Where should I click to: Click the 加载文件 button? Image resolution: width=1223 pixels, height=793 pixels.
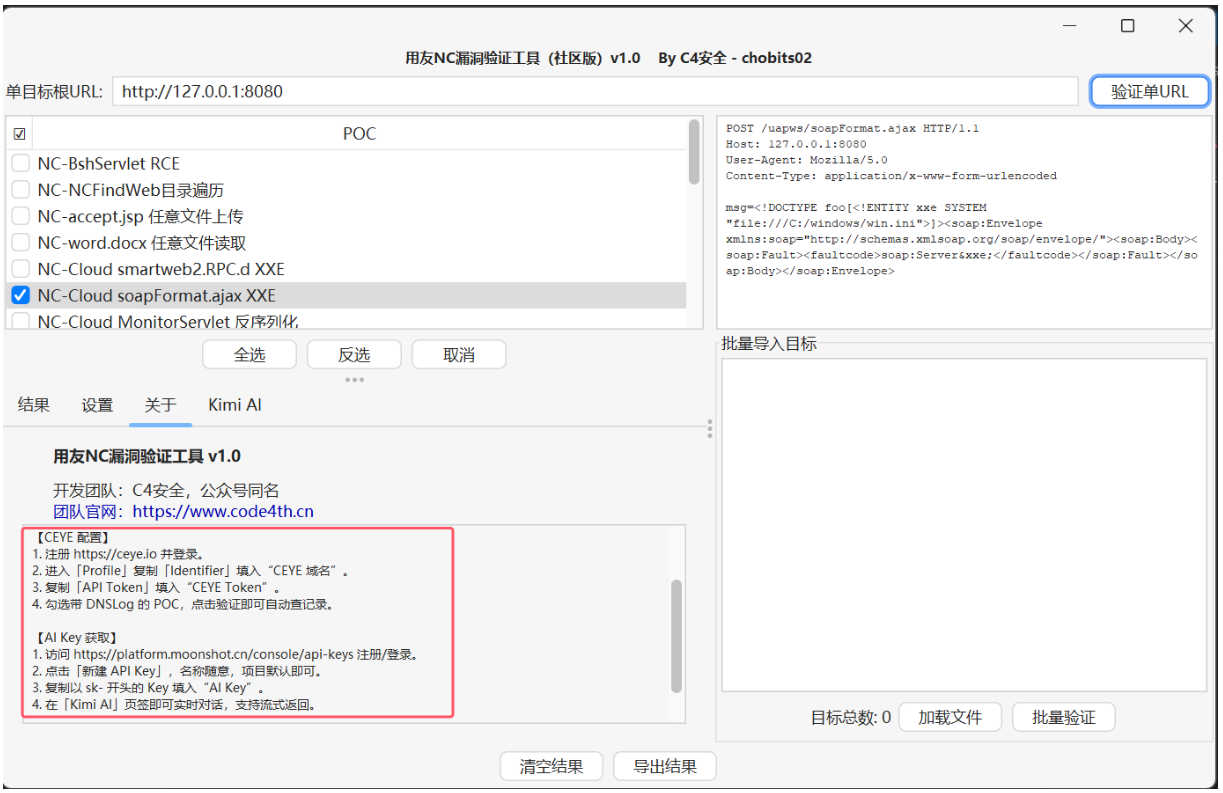click(950, 717)
